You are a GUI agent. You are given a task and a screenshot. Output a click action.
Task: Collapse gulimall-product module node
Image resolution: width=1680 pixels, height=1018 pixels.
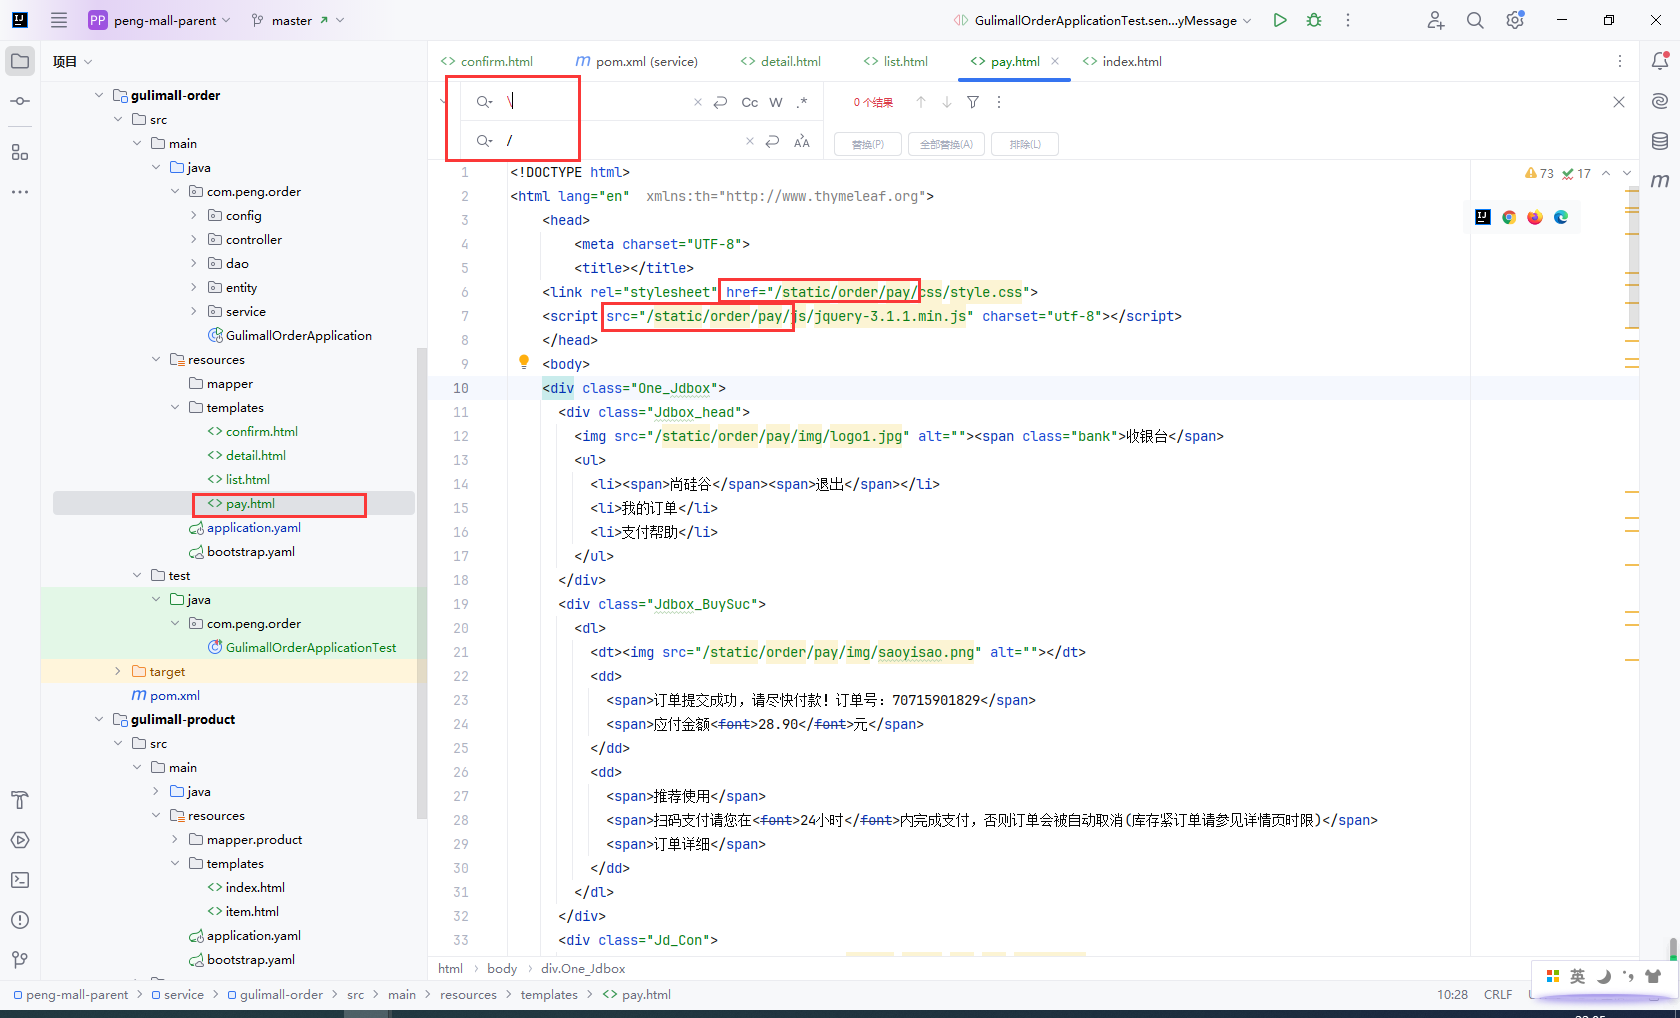point(99,719)
